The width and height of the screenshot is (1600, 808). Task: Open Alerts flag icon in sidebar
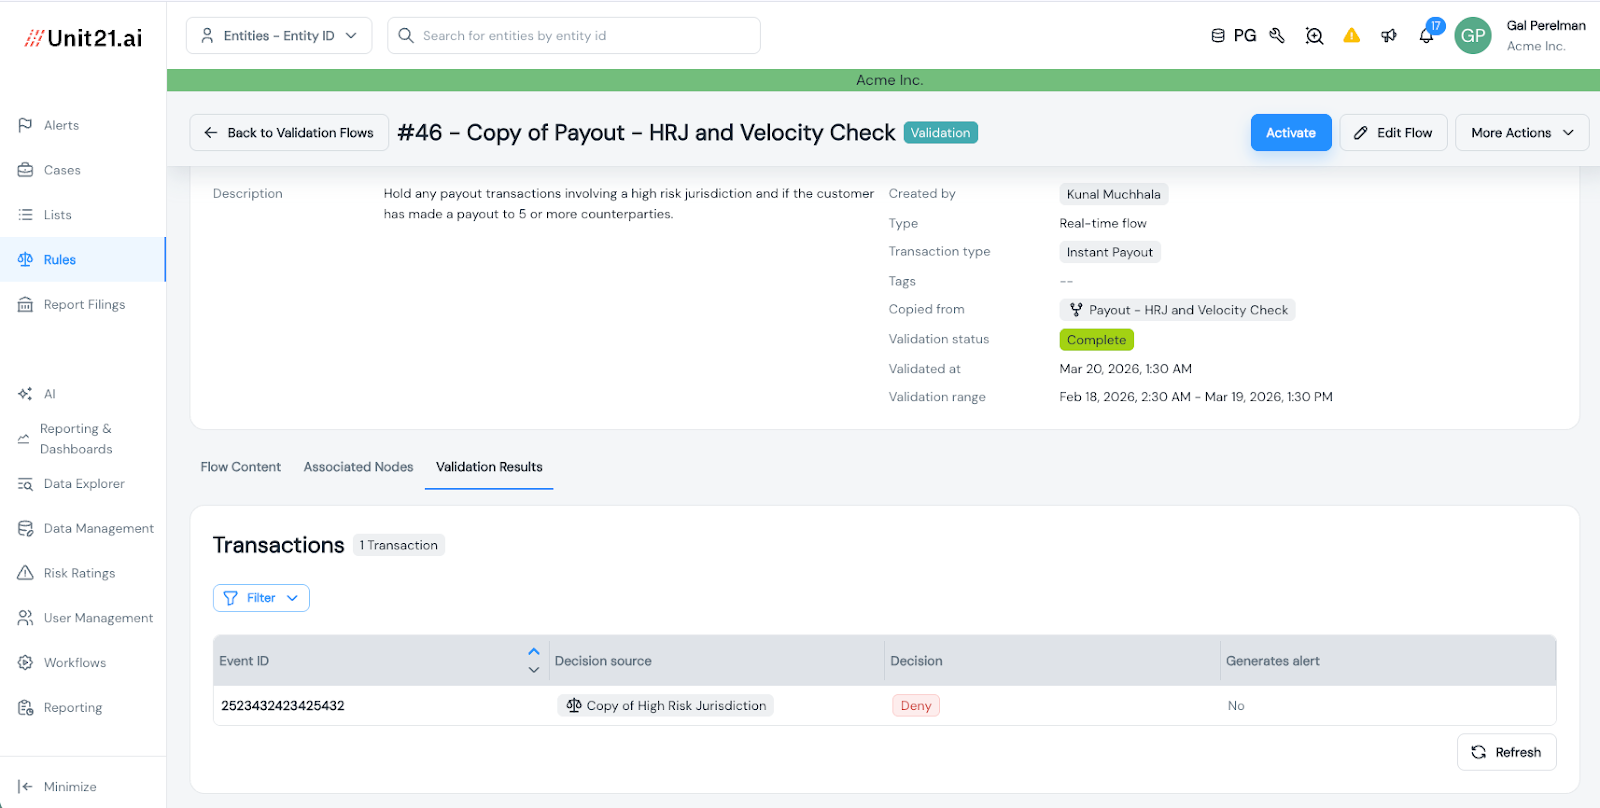(x=25, y=125)
